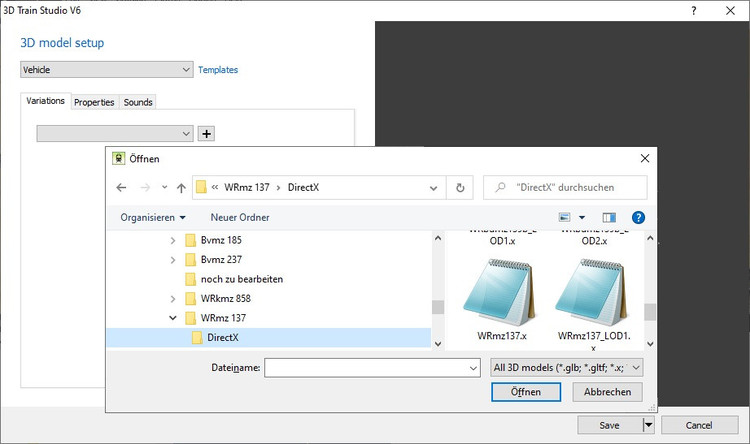Open the Dateiname dropdown arrow
Screen dimensions: 750x444
pos(473,368)
